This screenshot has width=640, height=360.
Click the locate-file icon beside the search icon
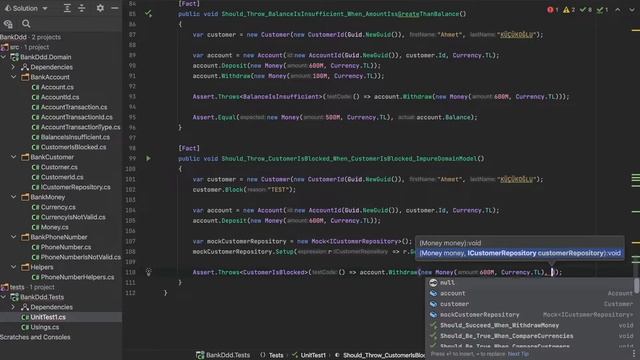[8, 24]
